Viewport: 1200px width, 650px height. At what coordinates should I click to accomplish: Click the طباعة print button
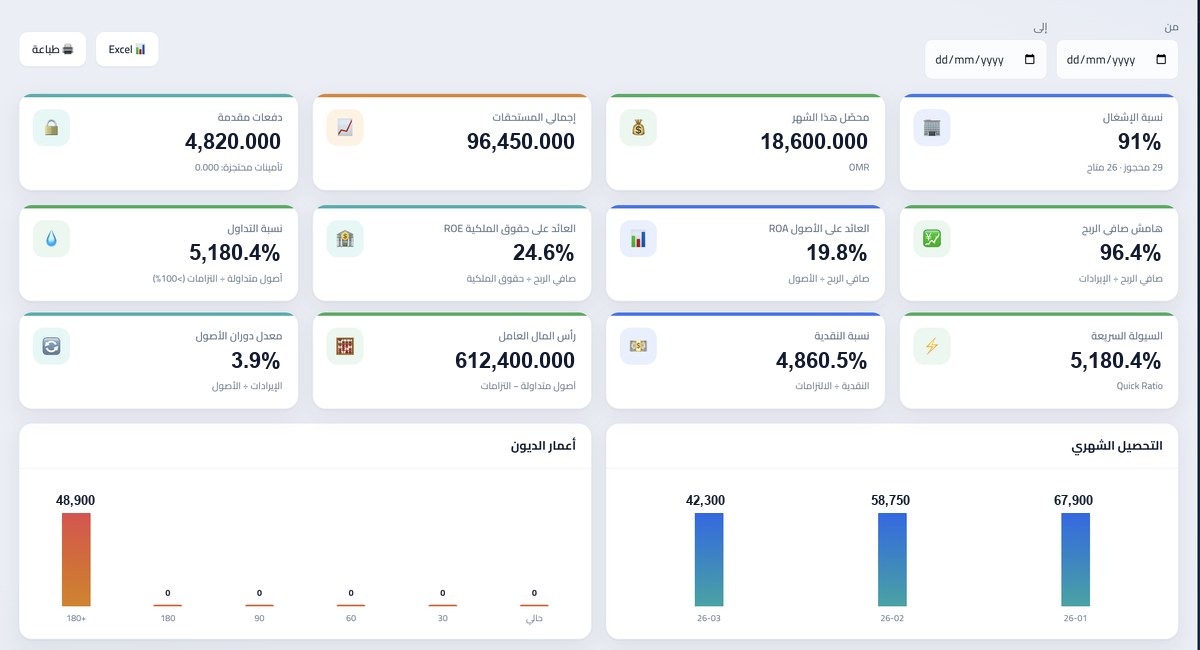tap(52, 49)
